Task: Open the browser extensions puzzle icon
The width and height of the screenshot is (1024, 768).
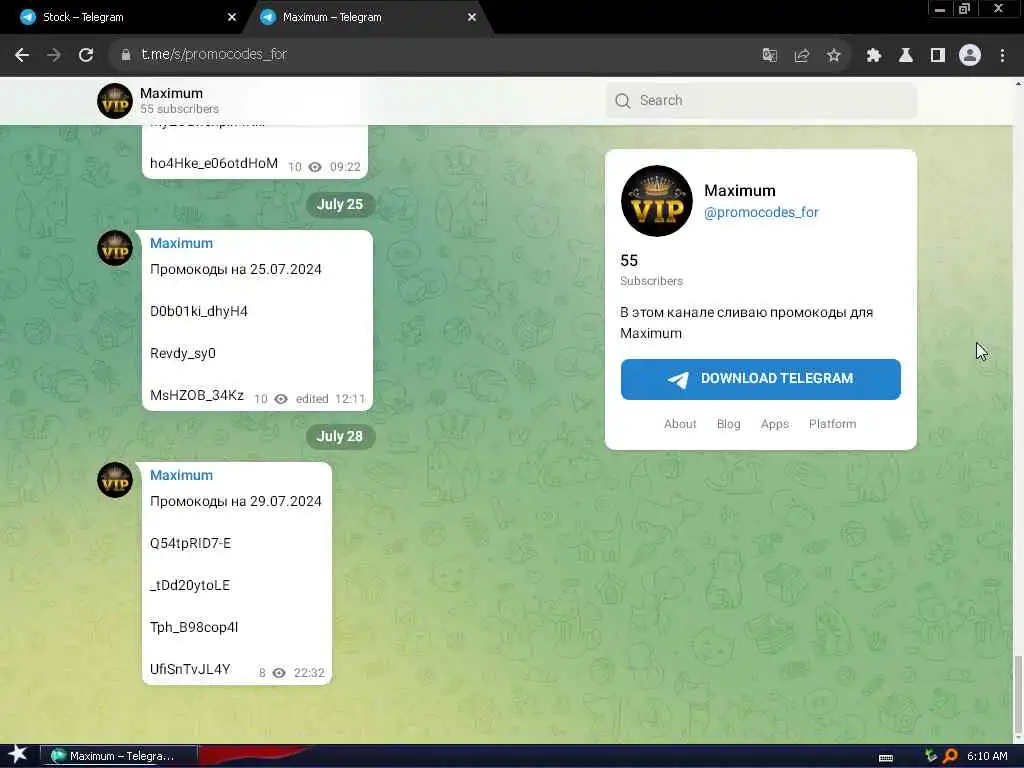Action: pyautogui.click(x=874, y=56)
